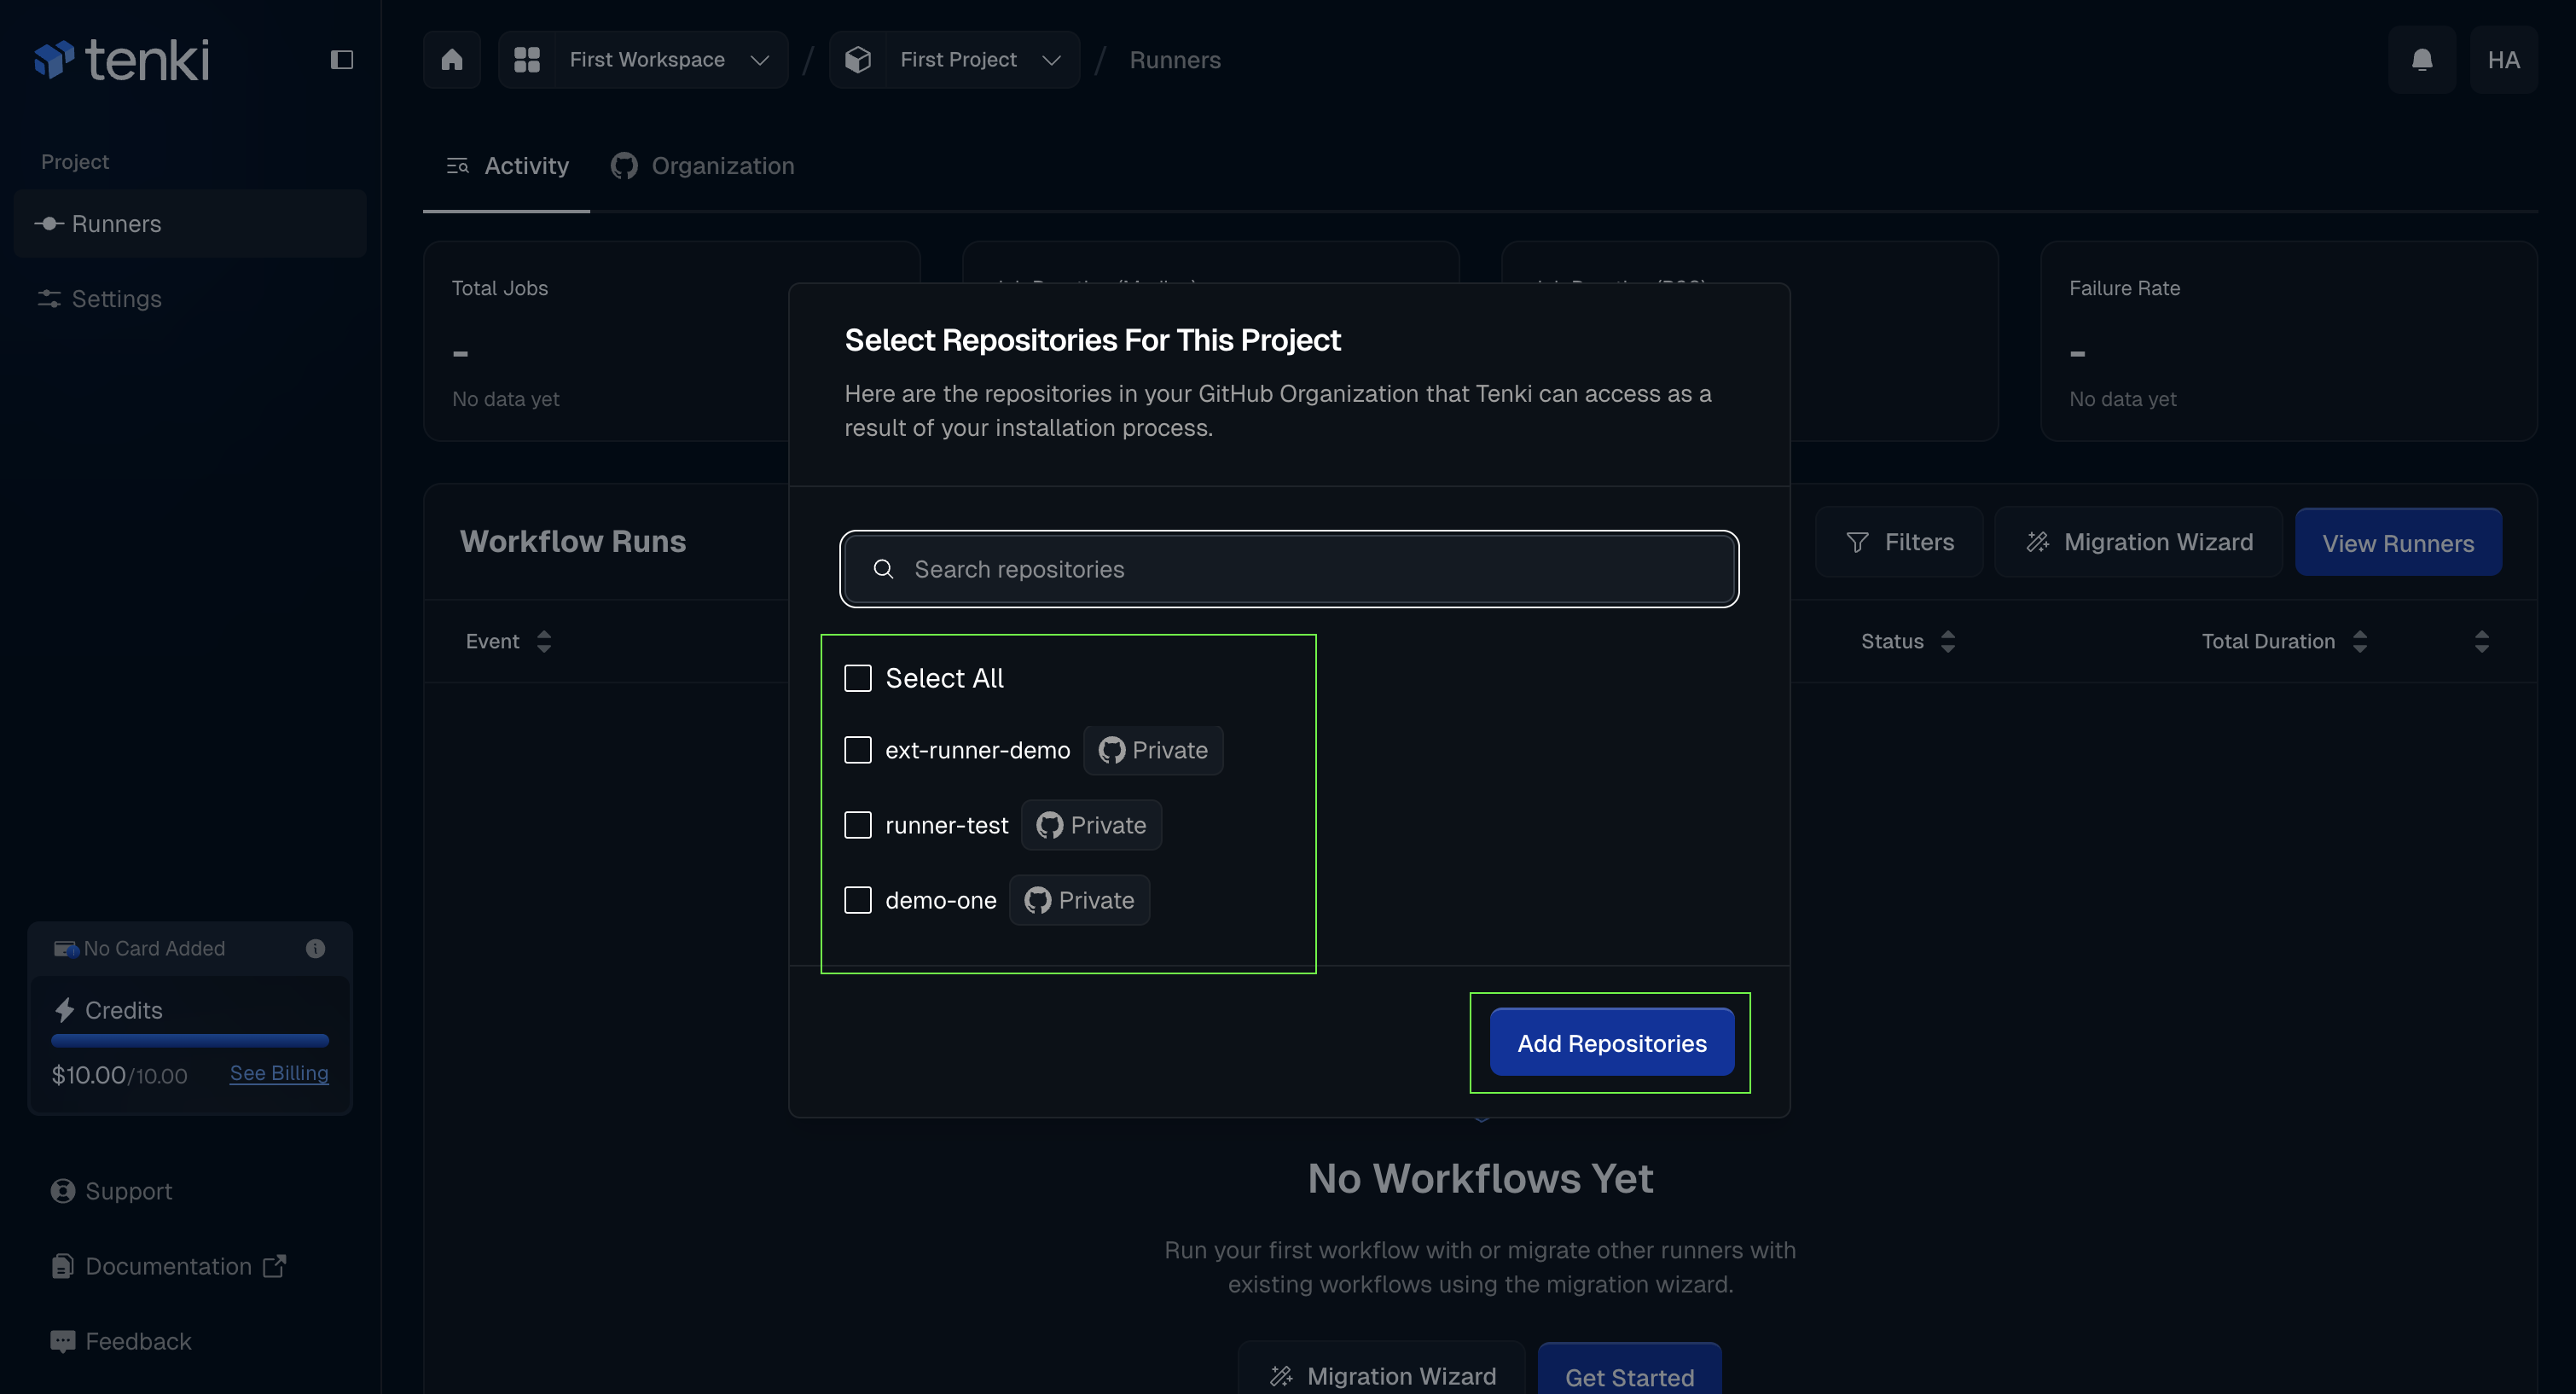
Task: Click the credit card icon
Action: (66, 948)
